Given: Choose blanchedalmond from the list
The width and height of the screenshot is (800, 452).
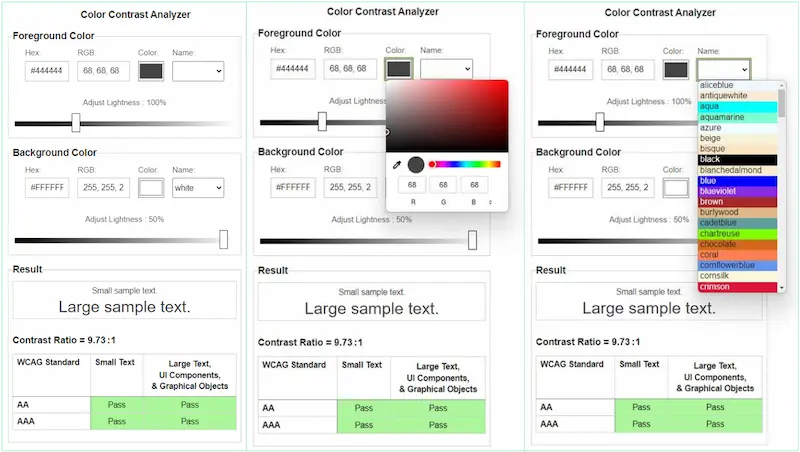Looking at the screenshot, I should click(738, 170).
